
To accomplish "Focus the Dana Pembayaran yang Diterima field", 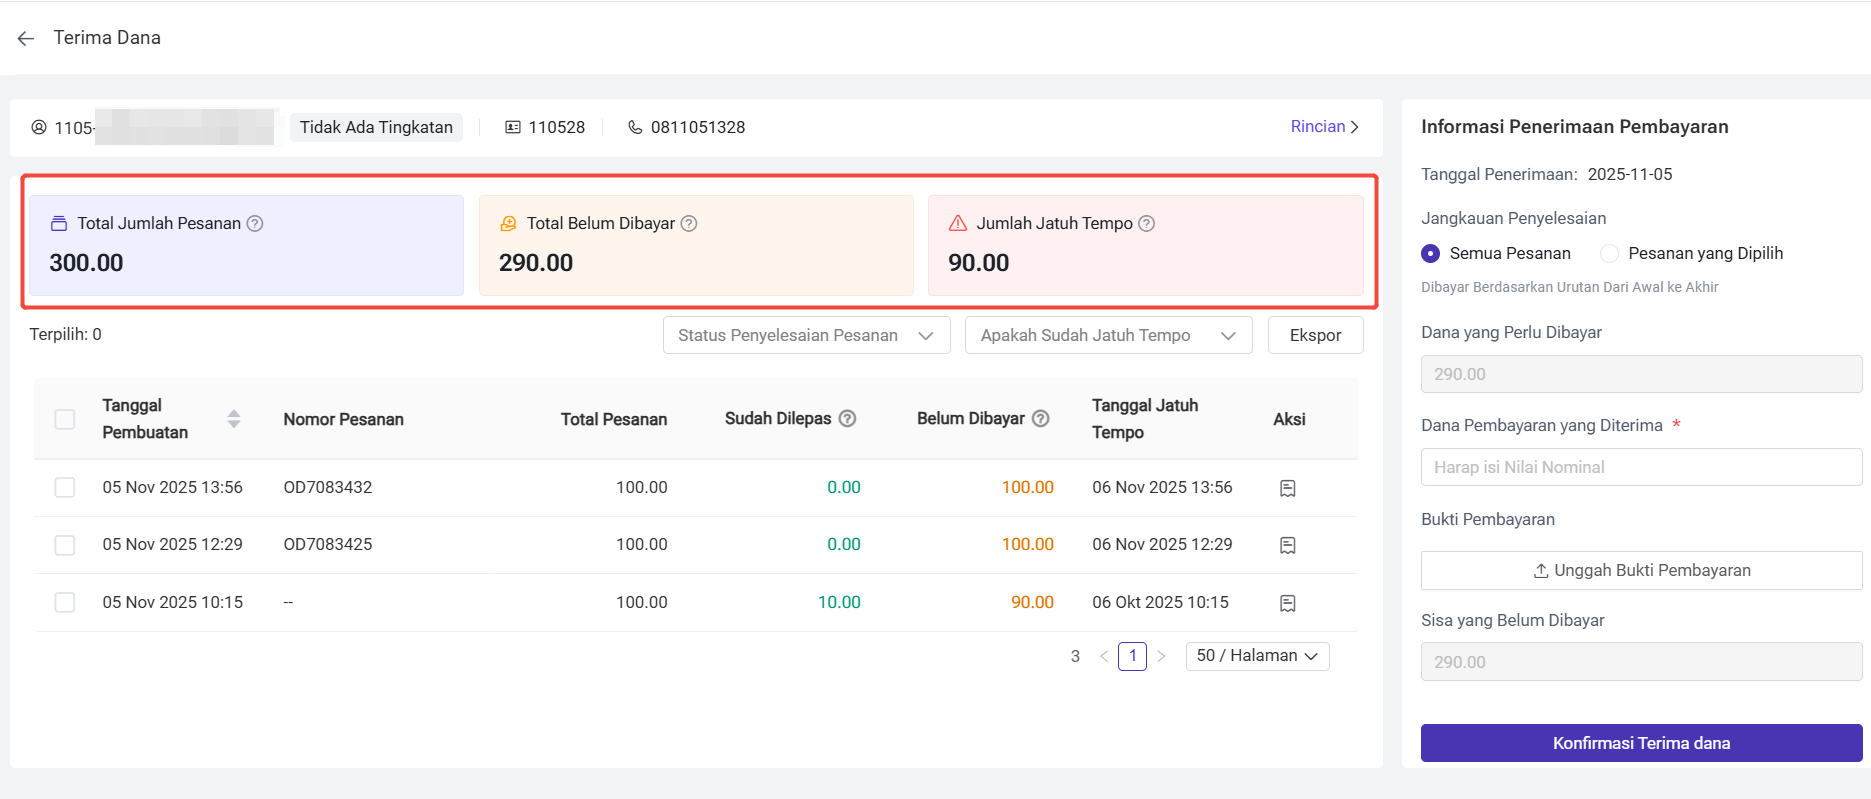I will 1641,467.
